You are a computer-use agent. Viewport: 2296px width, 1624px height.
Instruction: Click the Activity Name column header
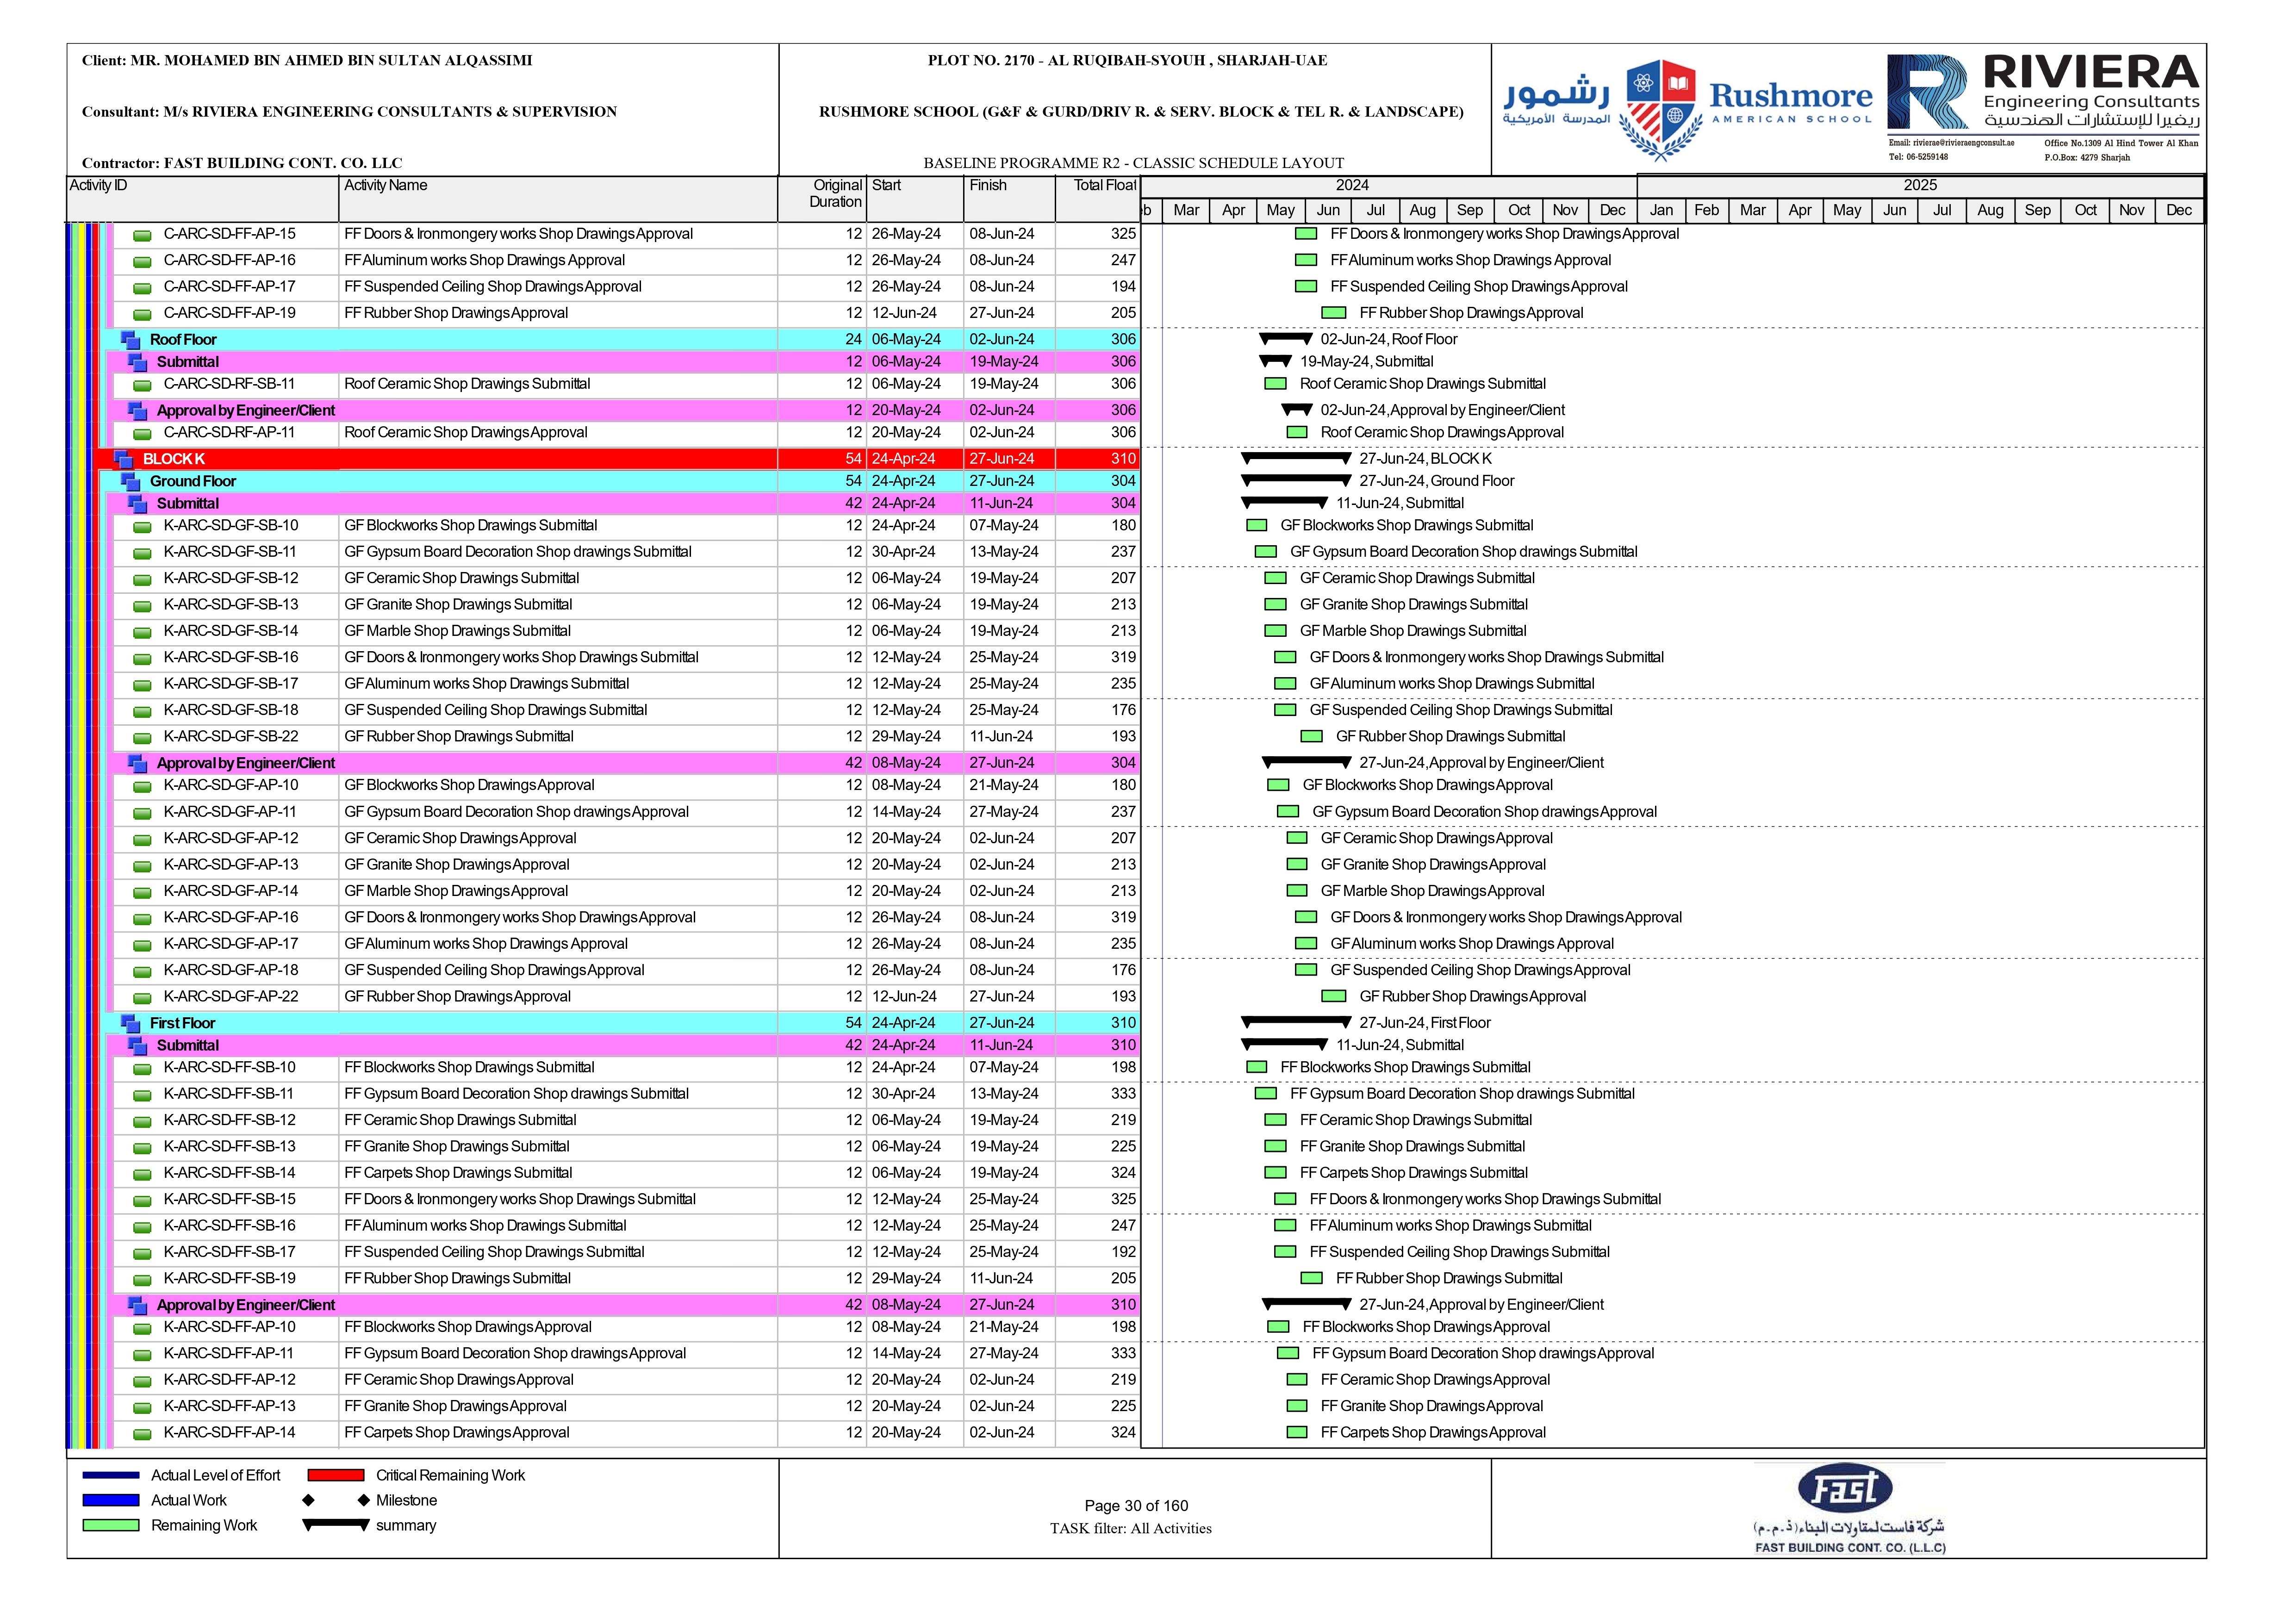click(558, 199)
